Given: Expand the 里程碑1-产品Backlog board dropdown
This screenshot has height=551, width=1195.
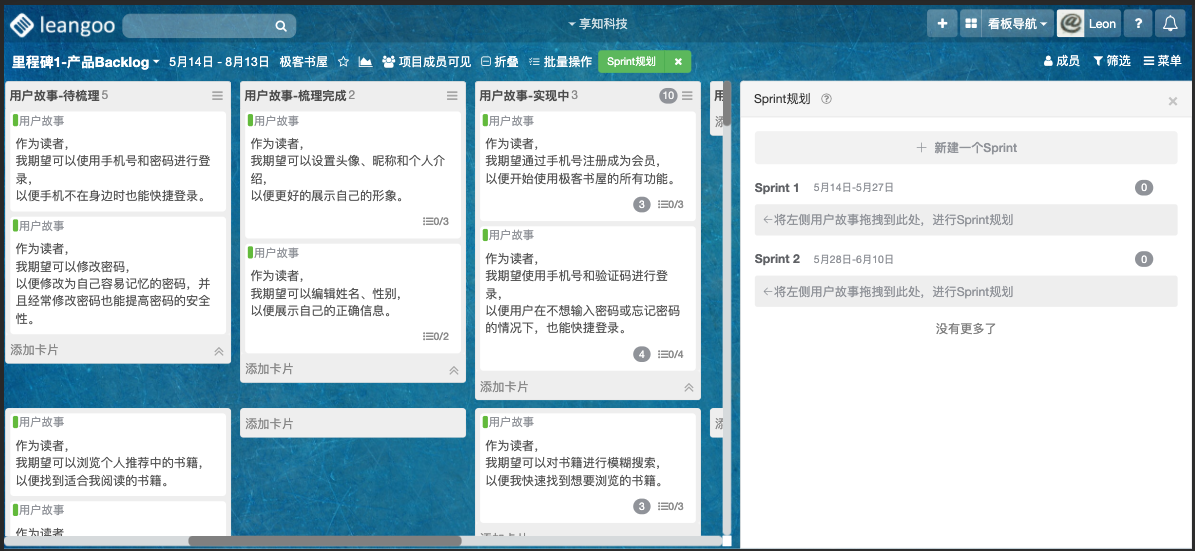Looking at the screenshot, I should 86,62.
